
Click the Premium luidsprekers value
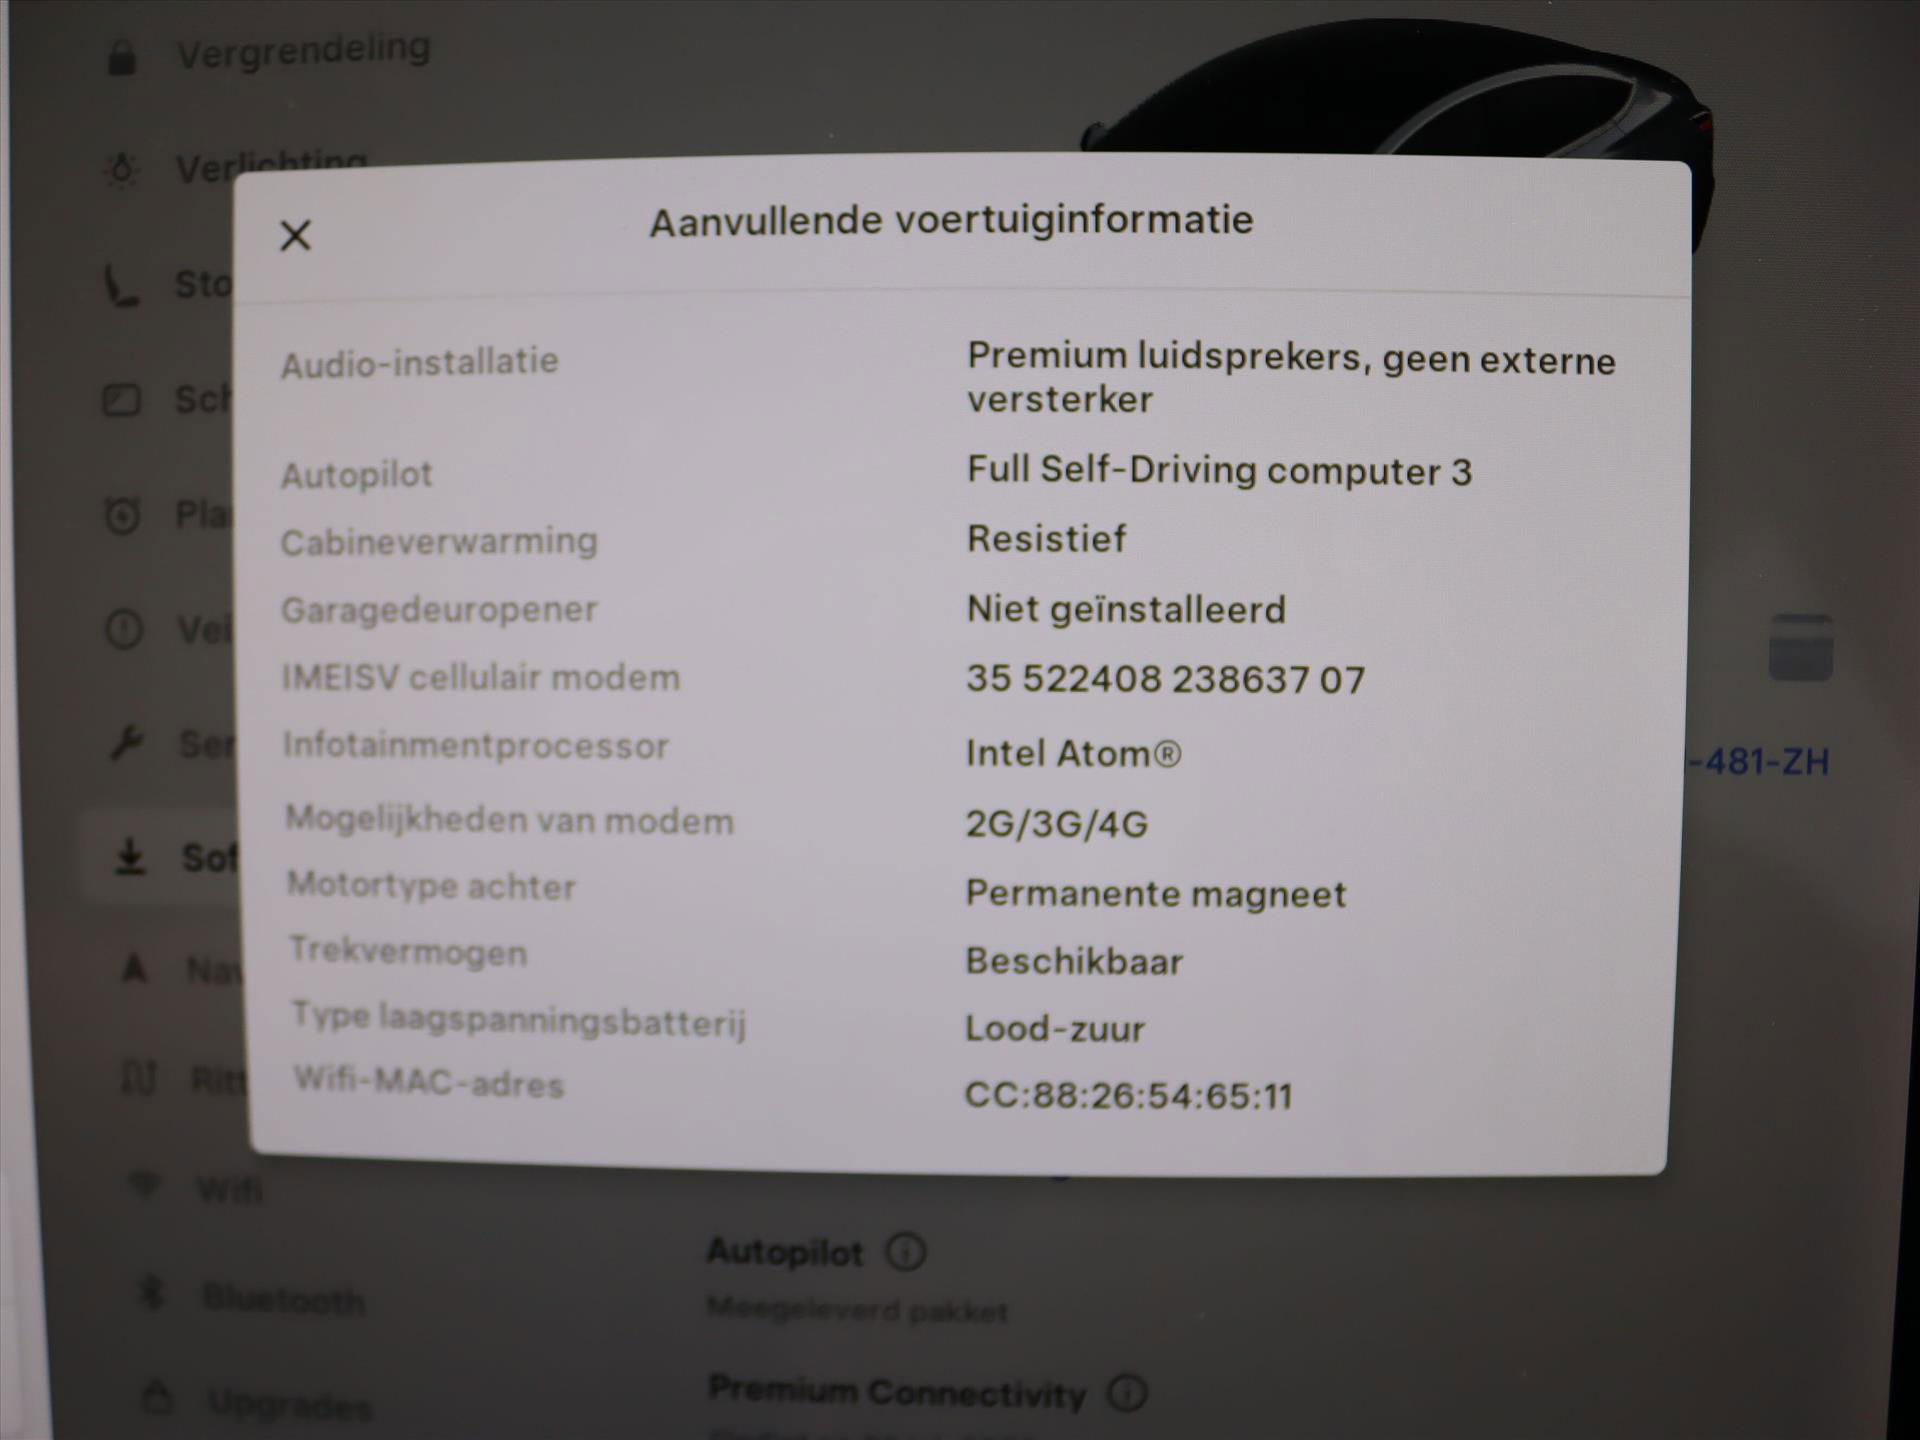pos(1291,377)
